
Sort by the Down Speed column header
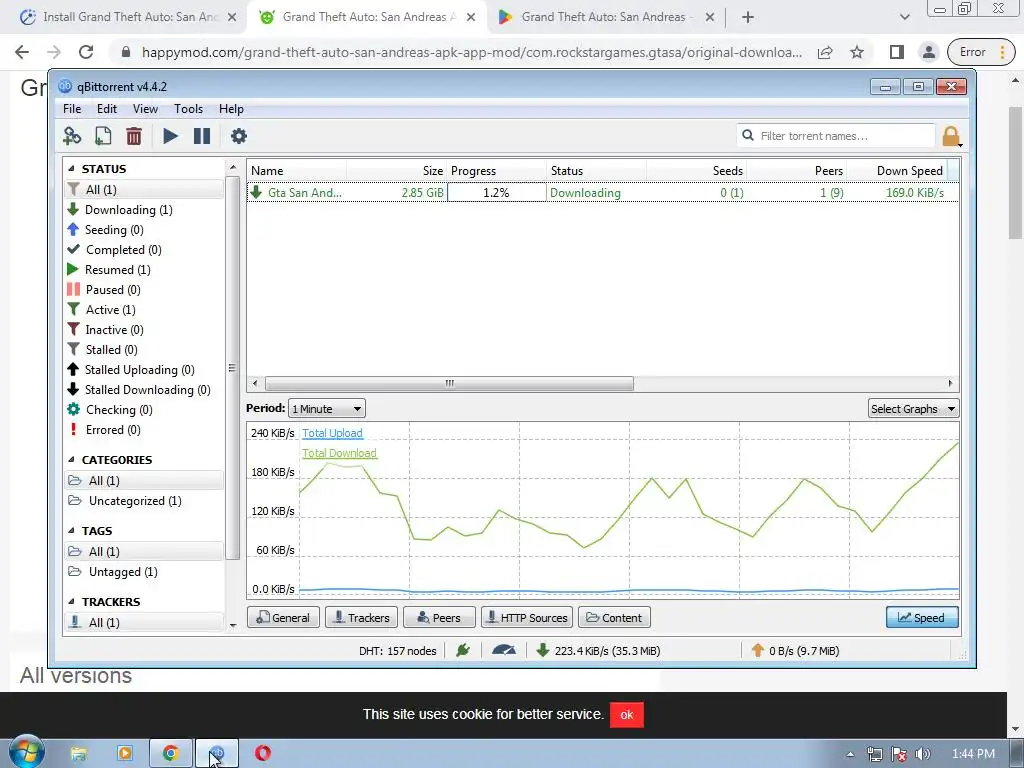(x=909, y=171)
